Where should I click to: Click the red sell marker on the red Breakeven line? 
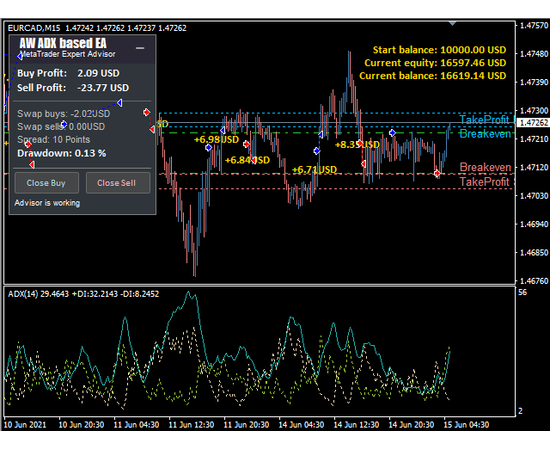coord(437,173)
